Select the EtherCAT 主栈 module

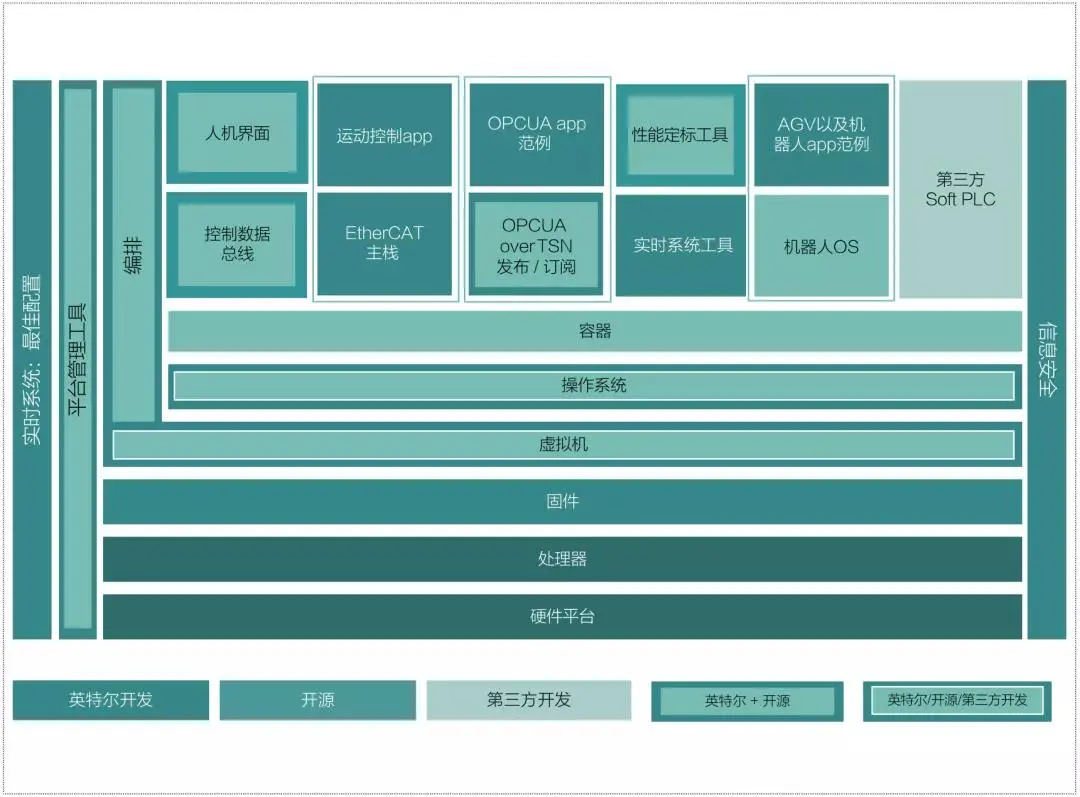384,243
